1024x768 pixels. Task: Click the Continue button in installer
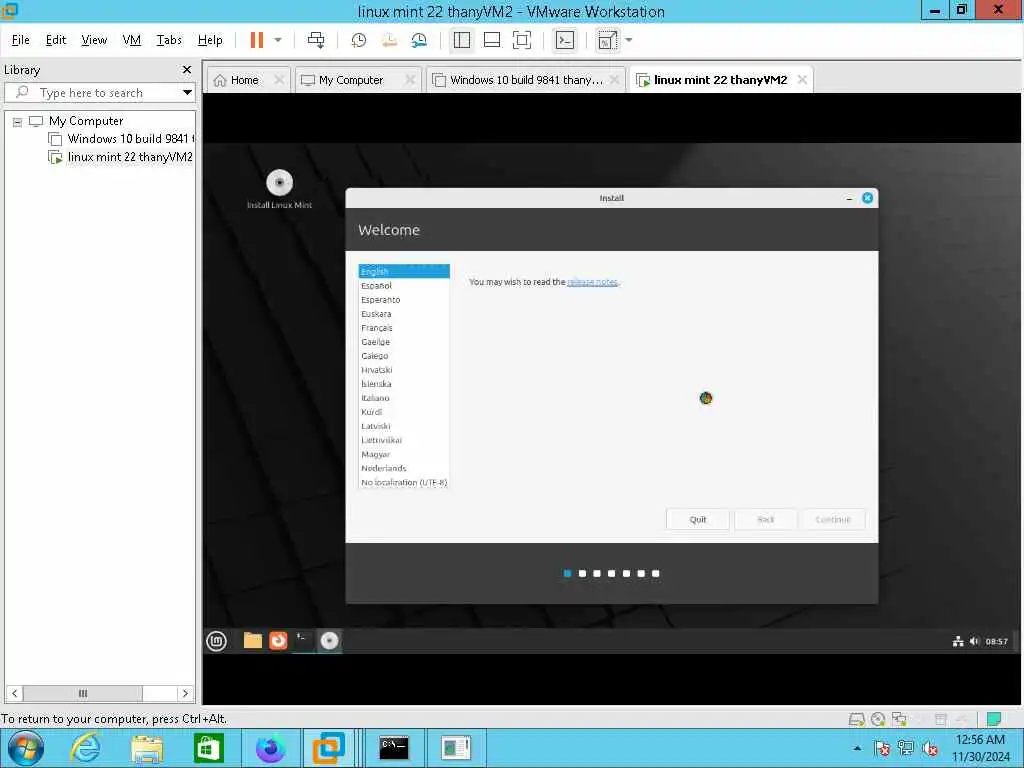tap(833, 519)
